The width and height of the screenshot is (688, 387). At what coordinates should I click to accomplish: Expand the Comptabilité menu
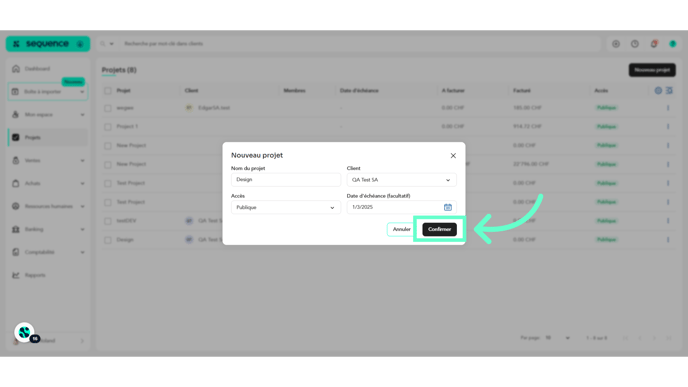coord(47,252)
